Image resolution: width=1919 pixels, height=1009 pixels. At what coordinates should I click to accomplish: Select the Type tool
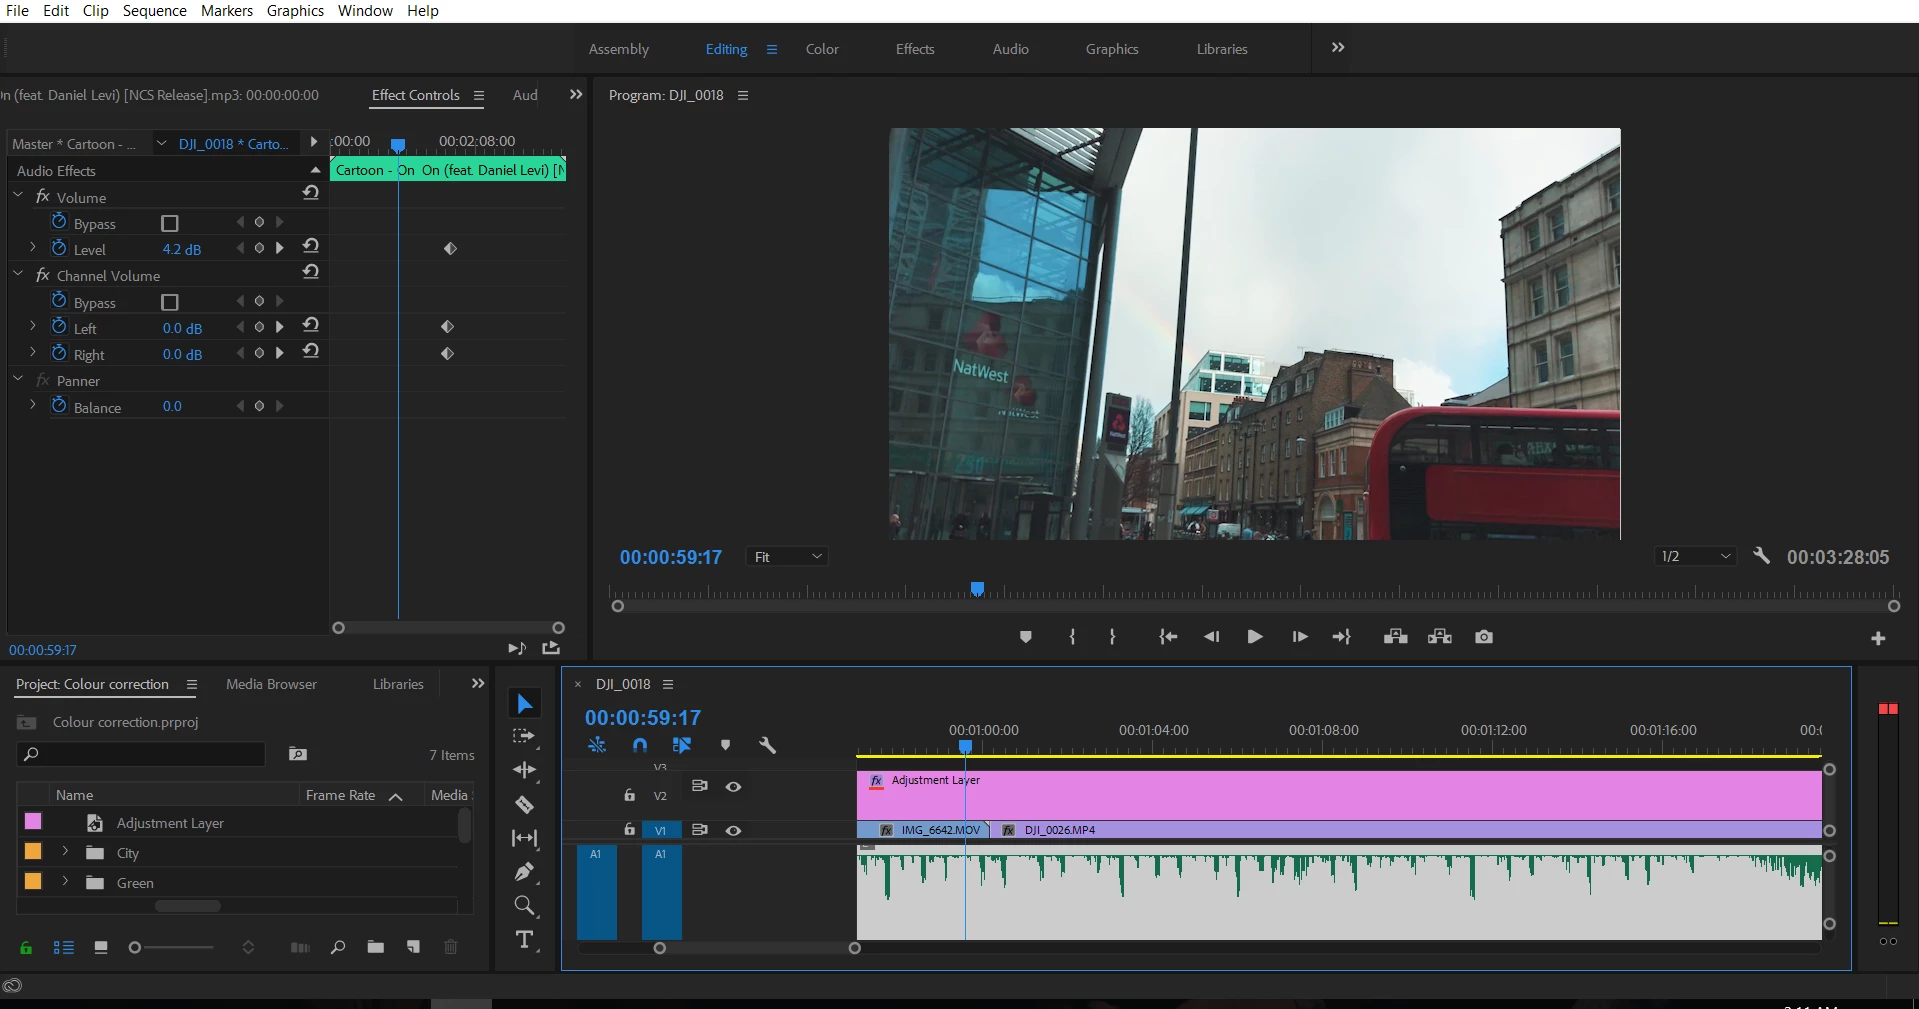click(x=524, y=940)
